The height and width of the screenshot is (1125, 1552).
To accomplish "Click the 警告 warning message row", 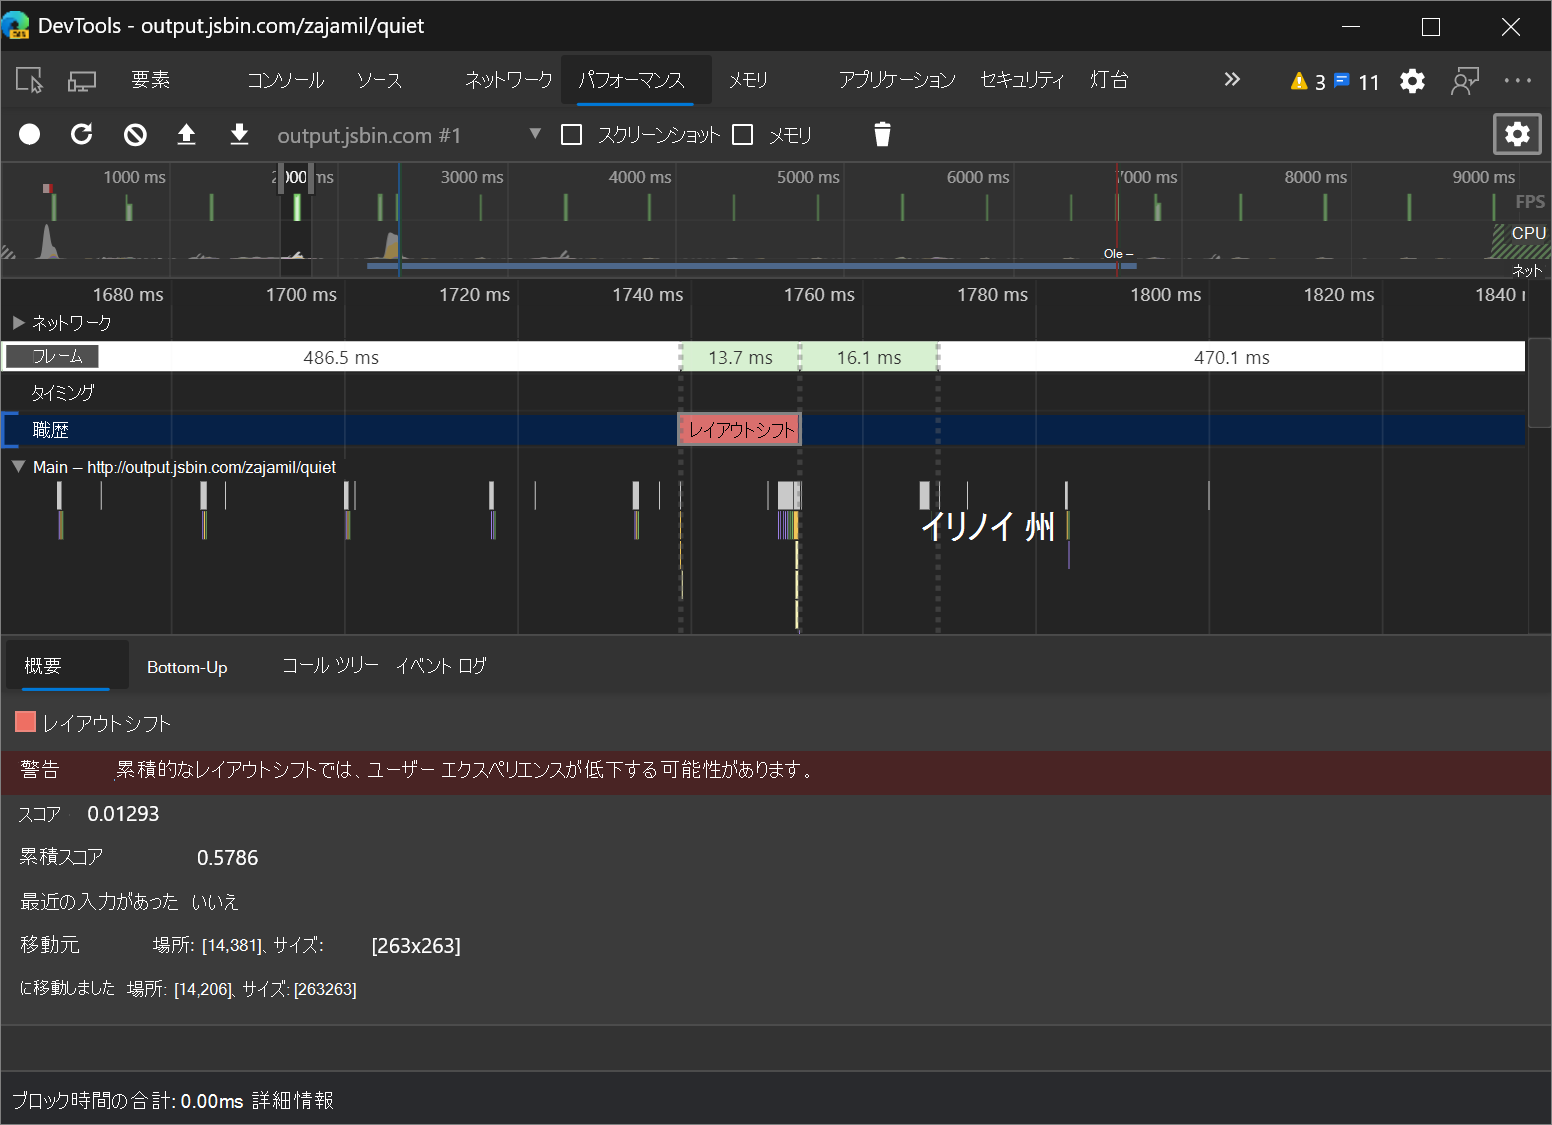I will [776, 773].
